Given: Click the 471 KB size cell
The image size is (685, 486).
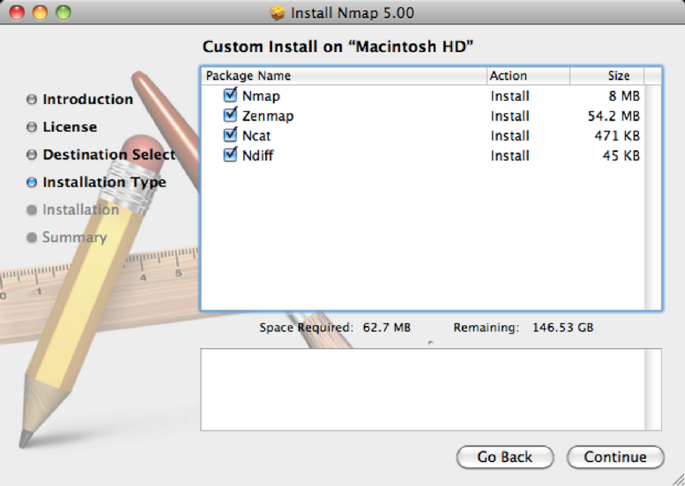Looking at the screenshot, I should pos(617,136).
